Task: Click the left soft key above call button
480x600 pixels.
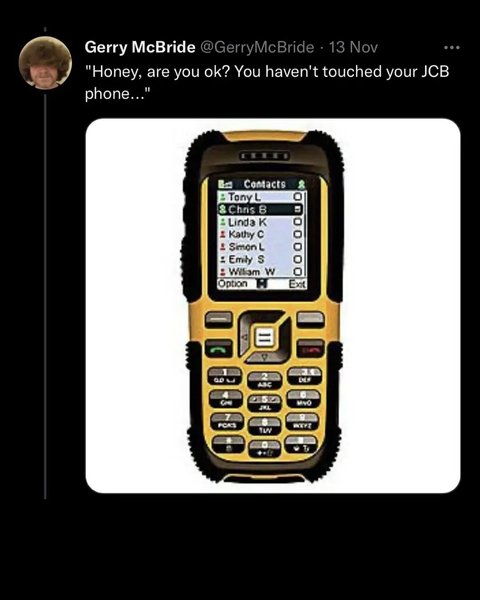Action: [x=219, y=320]
